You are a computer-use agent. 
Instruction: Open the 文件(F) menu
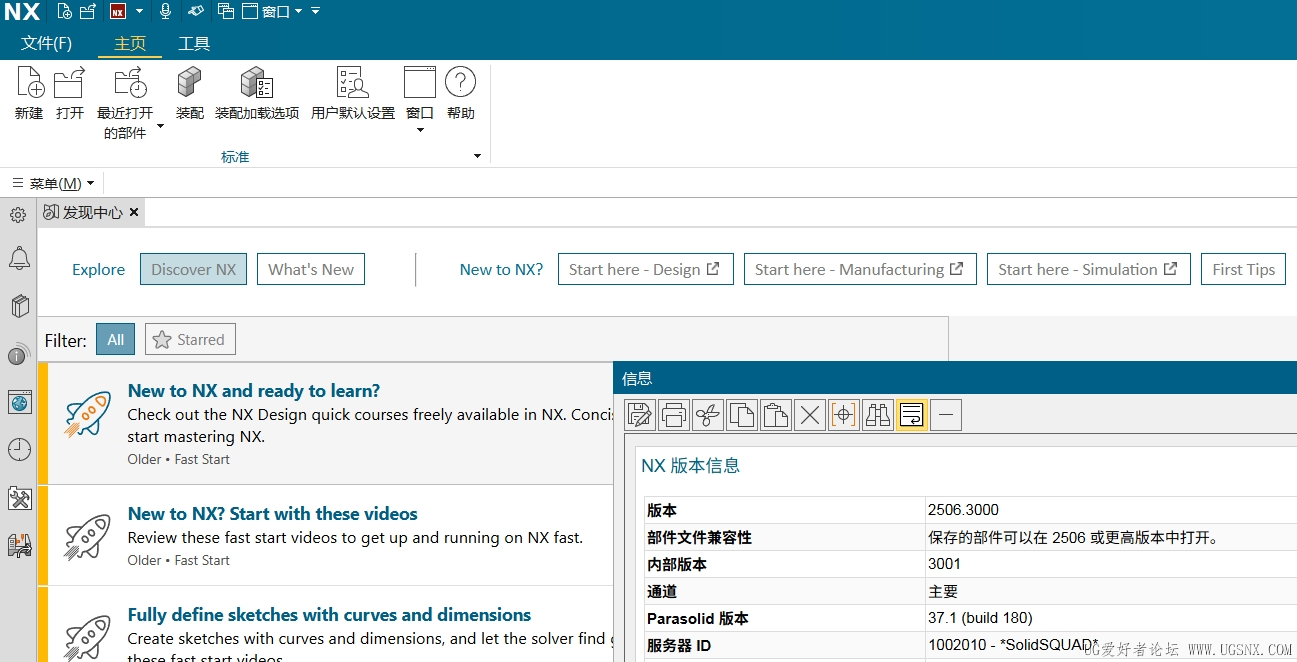pos(47,44)
